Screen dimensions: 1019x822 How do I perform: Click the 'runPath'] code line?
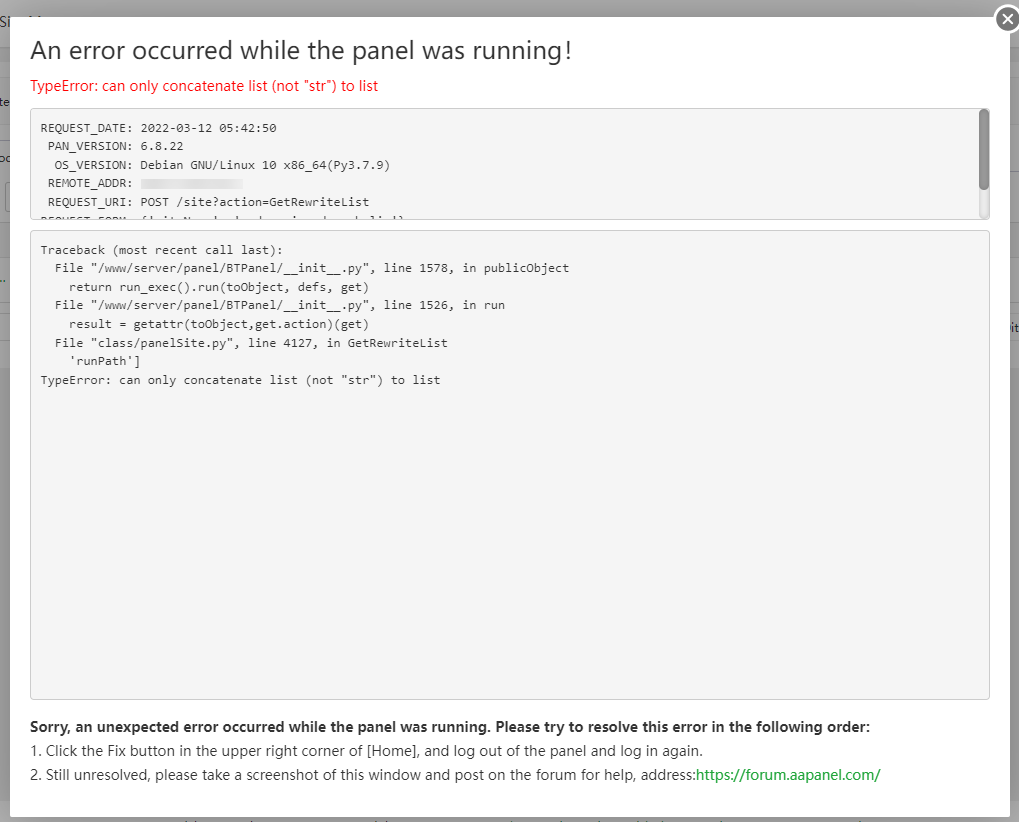pyautogui.click(x=105, y=361)
